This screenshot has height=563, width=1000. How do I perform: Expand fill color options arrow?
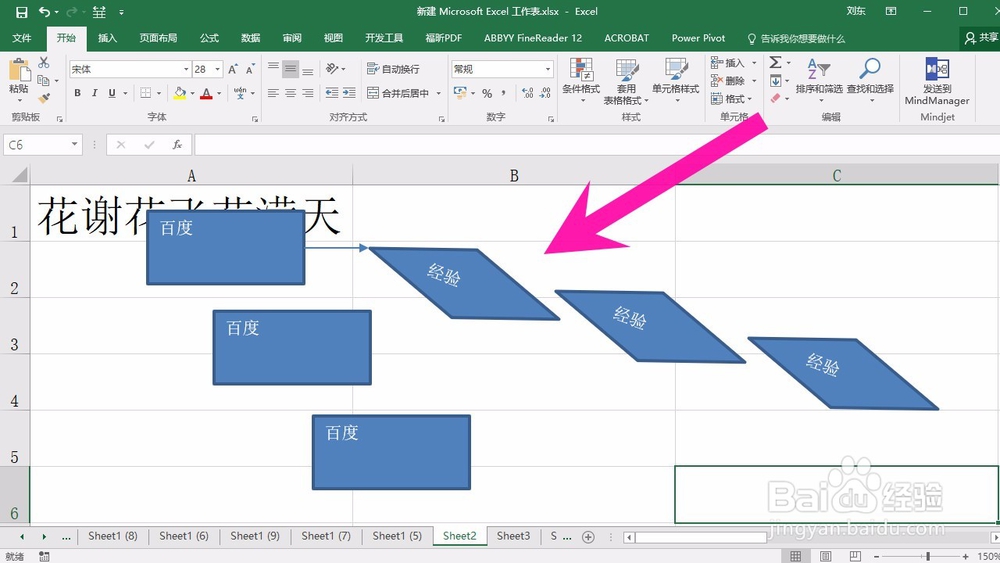tap(192, 93)
